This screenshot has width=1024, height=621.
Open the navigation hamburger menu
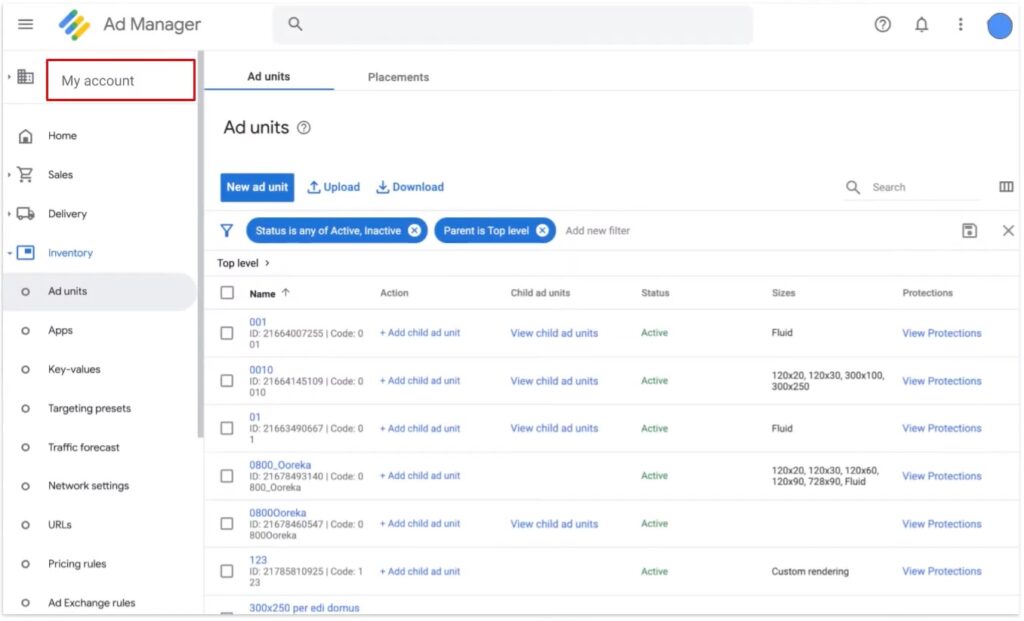[x=25, y=25]
